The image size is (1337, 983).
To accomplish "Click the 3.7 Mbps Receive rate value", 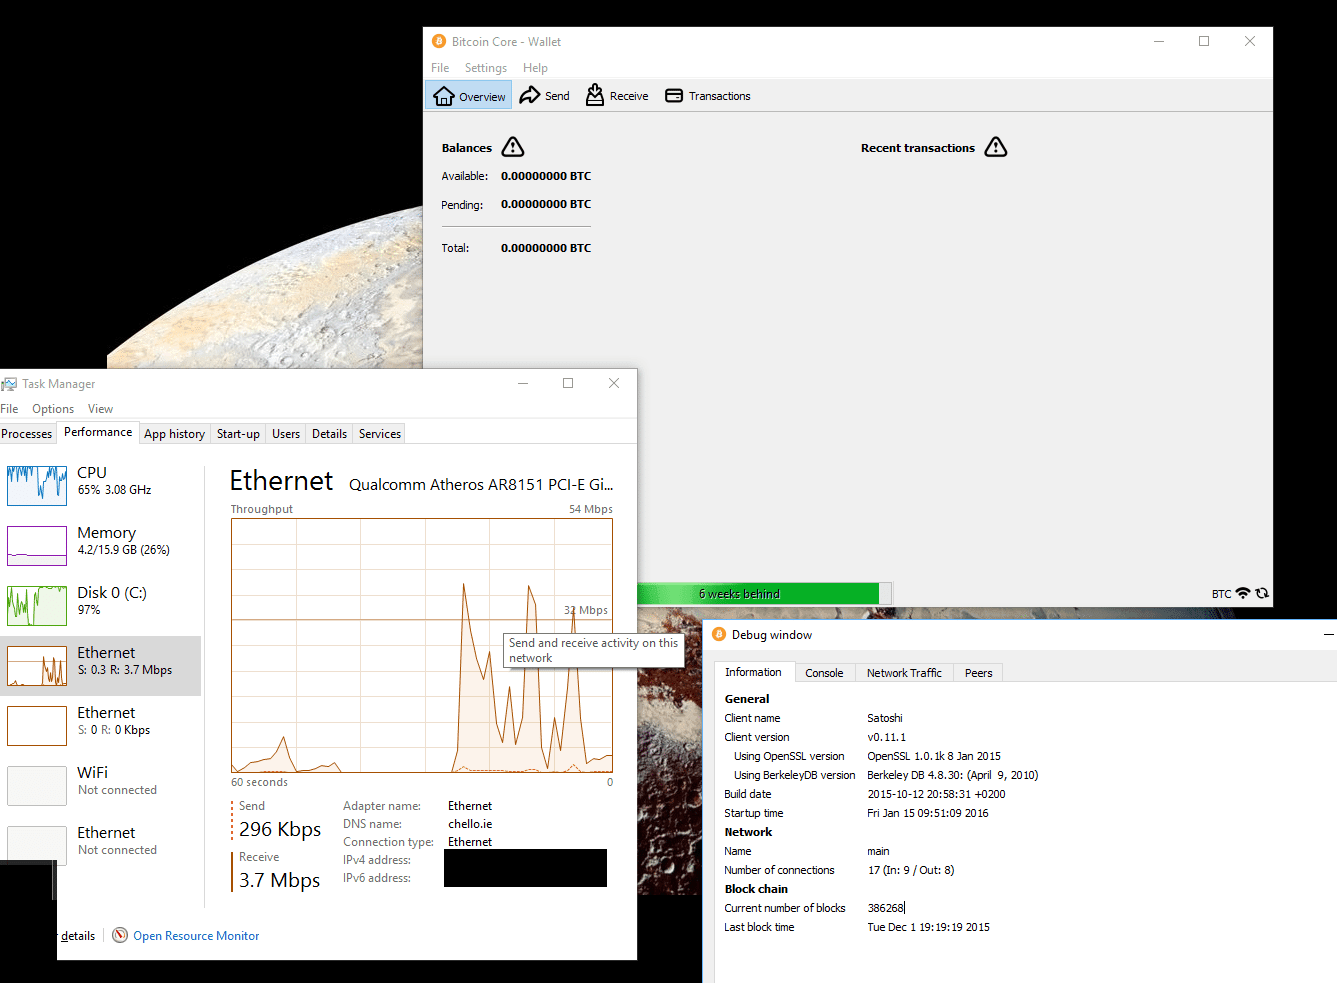I will pos(279,880).
